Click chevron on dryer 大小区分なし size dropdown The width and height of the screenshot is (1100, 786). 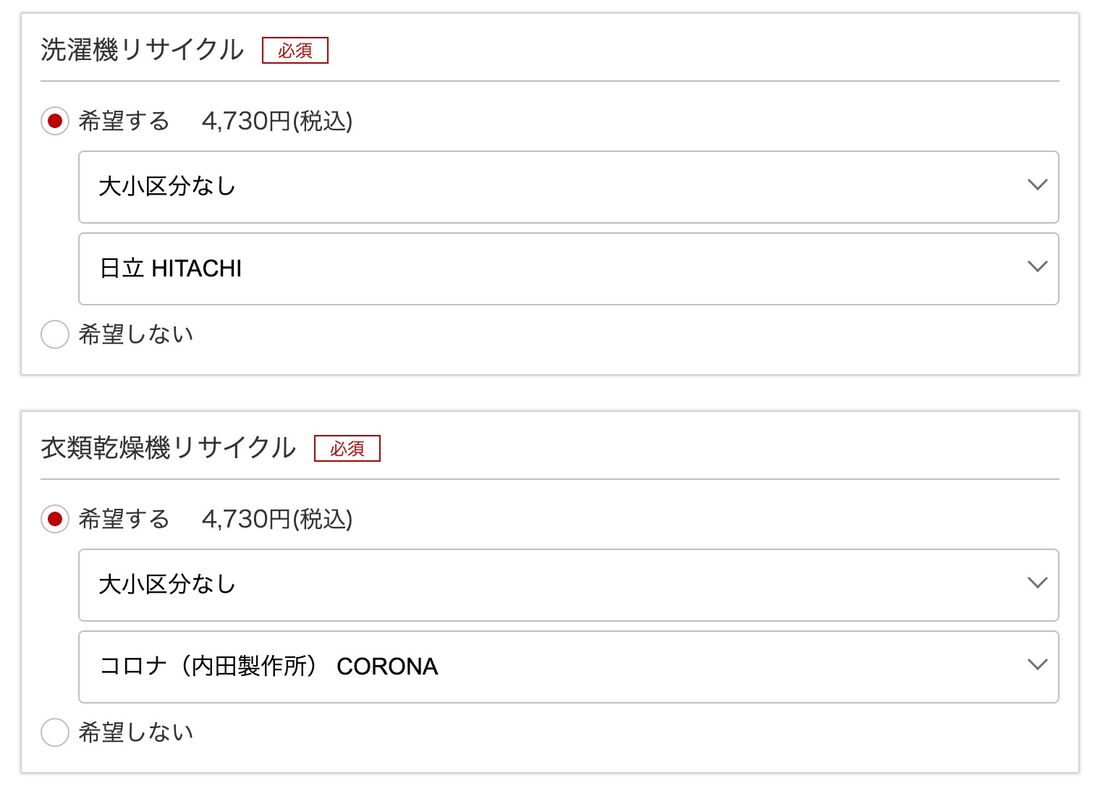point(1037,584)
